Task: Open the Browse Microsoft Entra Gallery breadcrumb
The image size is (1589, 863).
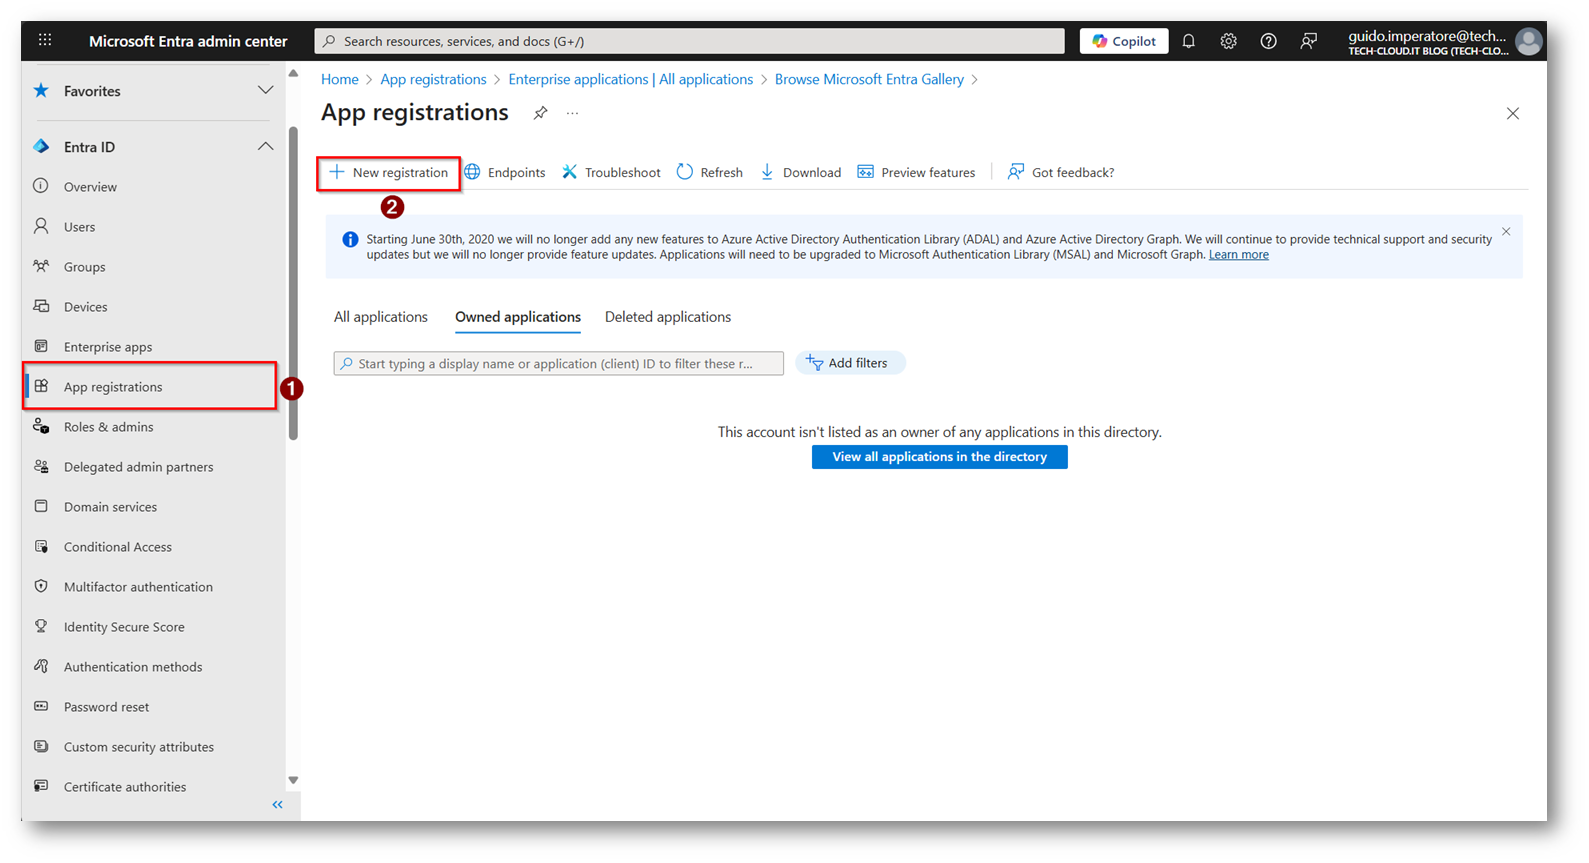Action: click(869, 80)
